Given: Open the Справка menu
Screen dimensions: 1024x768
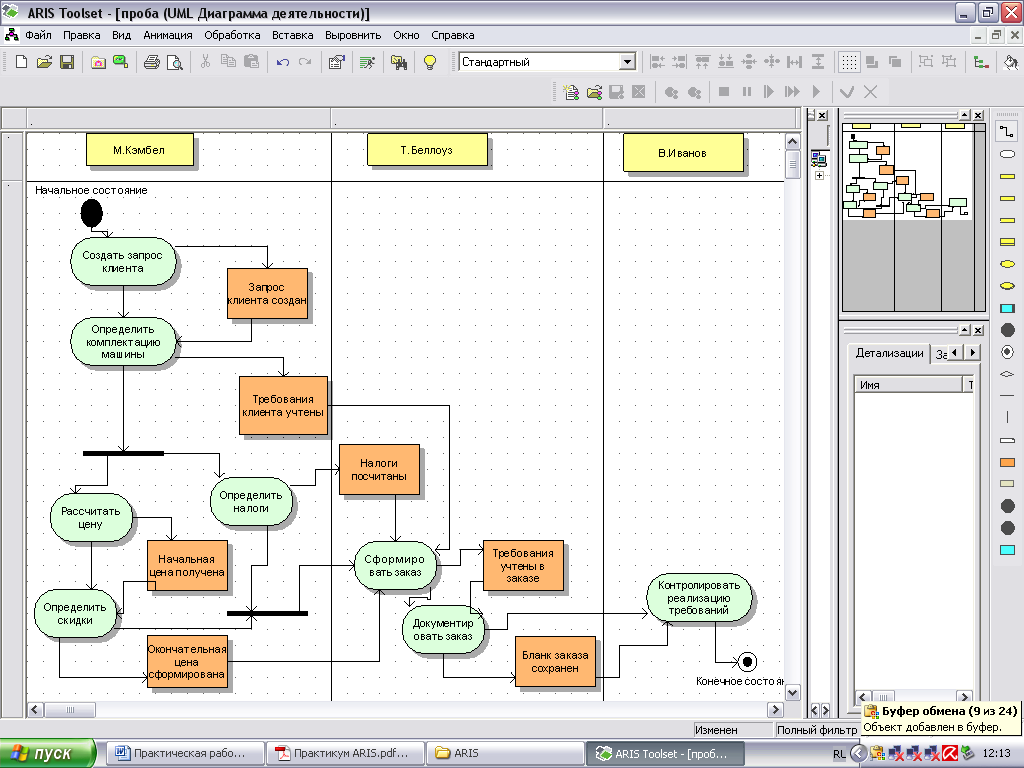Looking at the screenshot, I should (453, 35).
